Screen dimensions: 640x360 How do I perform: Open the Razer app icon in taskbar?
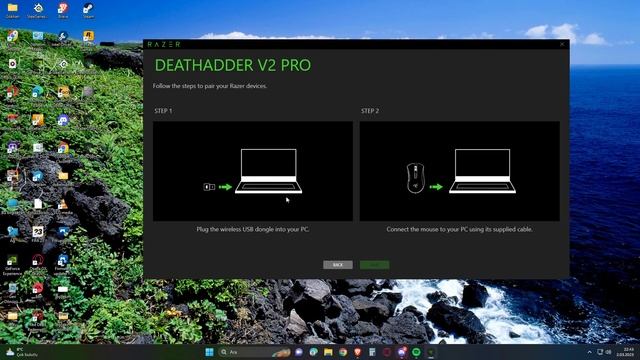[431, 352]
